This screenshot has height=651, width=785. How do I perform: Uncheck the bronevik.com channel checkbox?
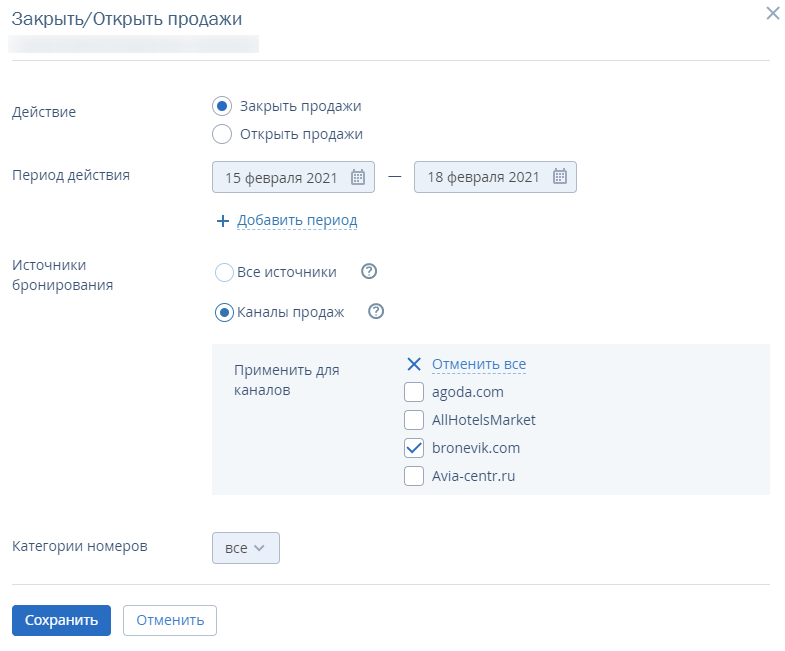point(414,448)
